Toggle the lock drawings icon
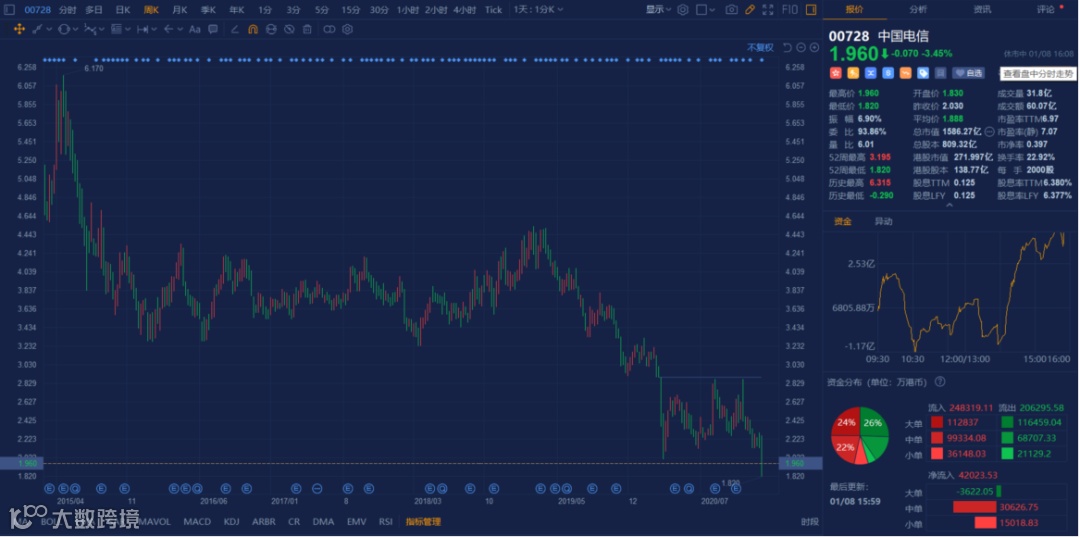This screenshot has height=538, width=1080. pos(271,30)
